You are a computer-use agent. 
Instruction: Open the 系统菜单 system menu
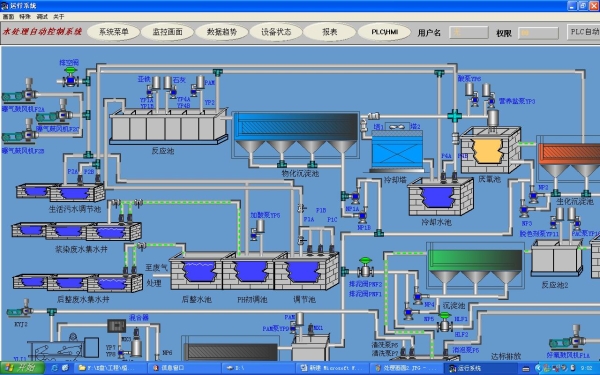(114, 32)
